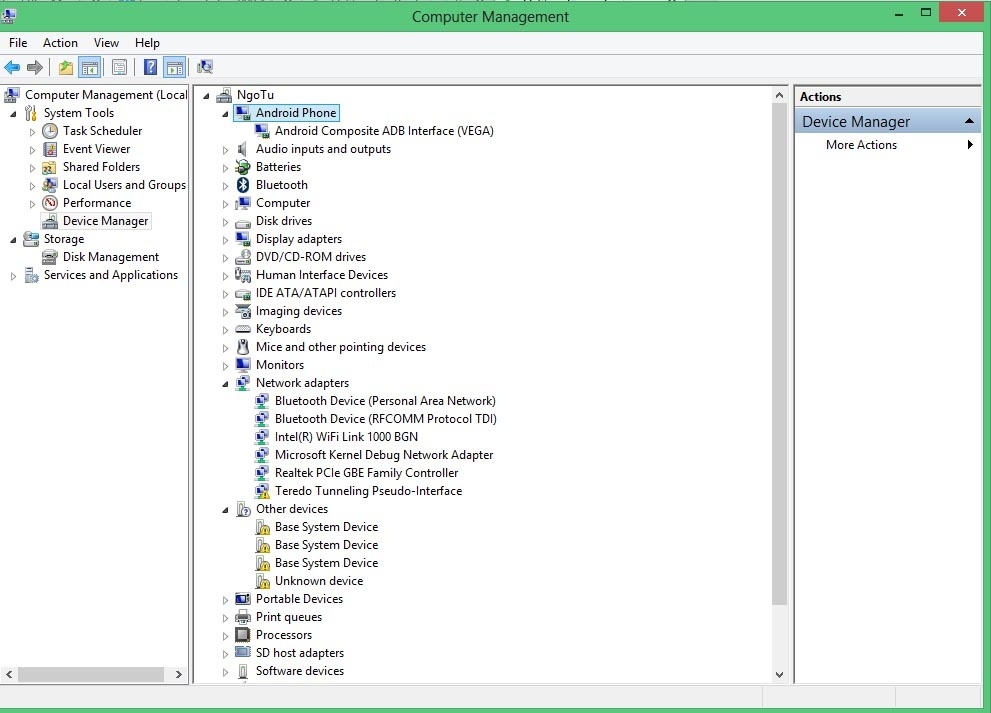The image size is (991, 713).
Task: Collapse the Other devices category
Action: [x=225, y=510]
